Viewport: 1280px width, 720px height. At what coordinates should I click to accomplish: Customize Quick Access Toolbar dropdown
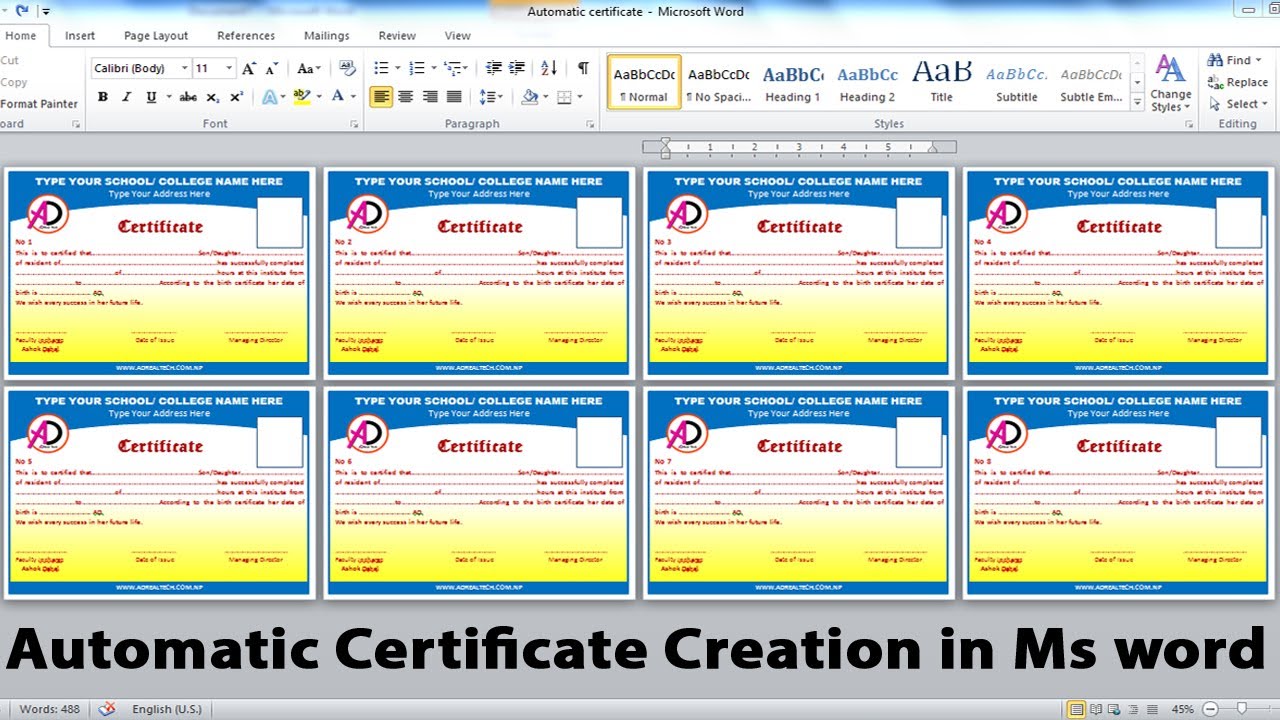tap(46, 12)
